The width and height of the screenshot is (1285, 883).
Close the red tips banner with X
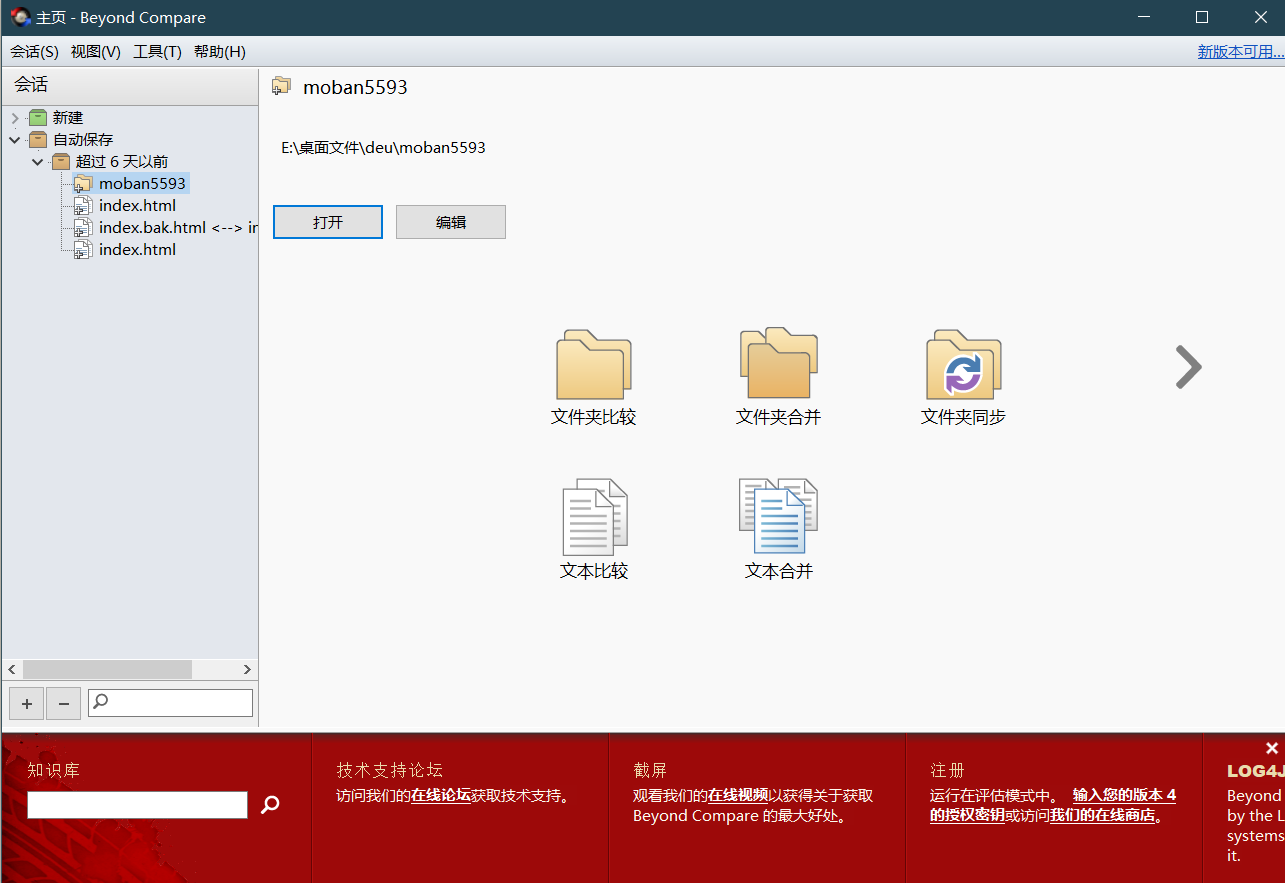(x=1271, y=748)
